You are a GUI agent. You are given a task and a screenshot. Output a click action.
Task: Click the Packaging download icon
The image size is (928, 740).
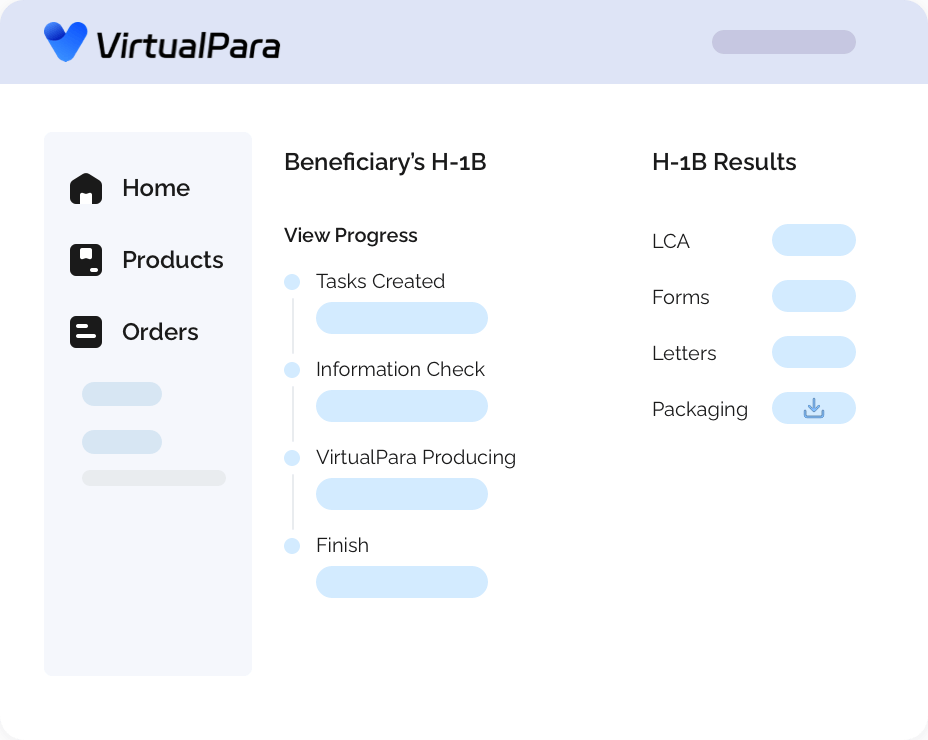coord(814,408)
